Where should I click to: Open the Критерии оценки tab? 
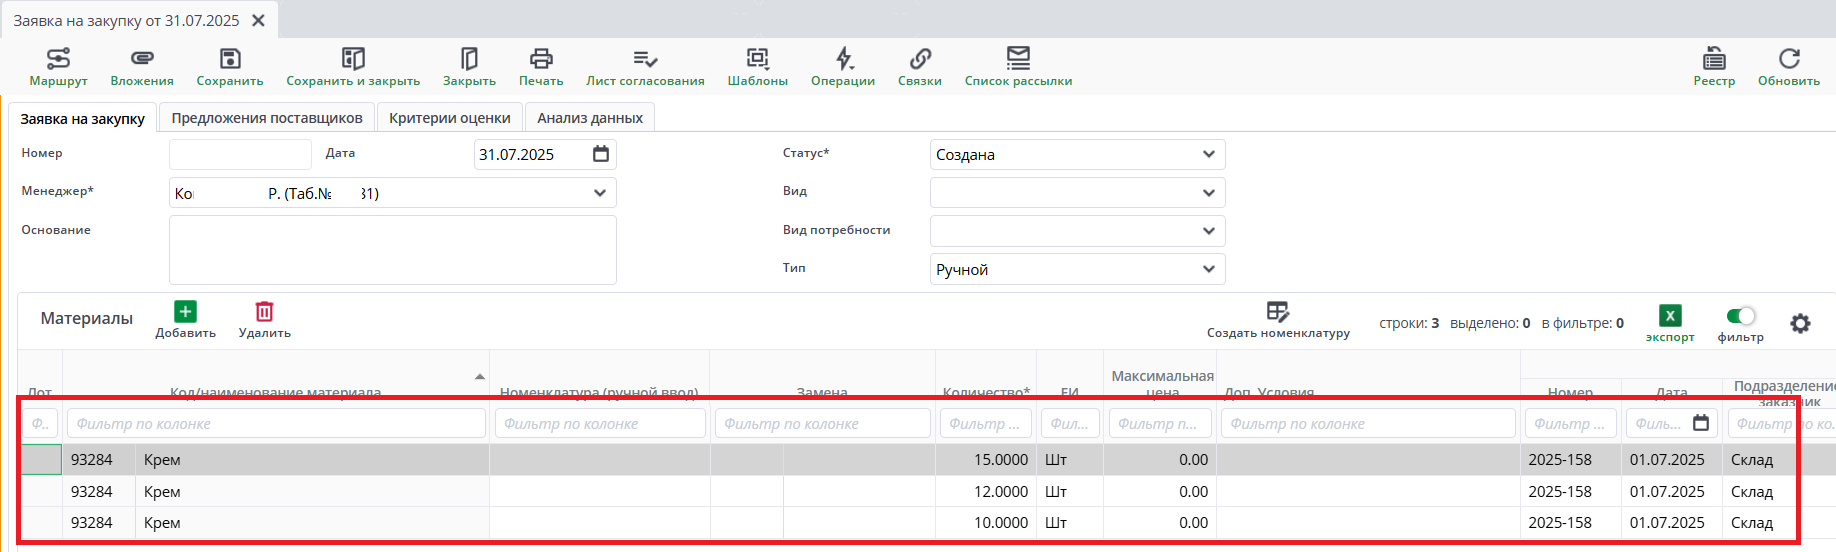point(450,118)
